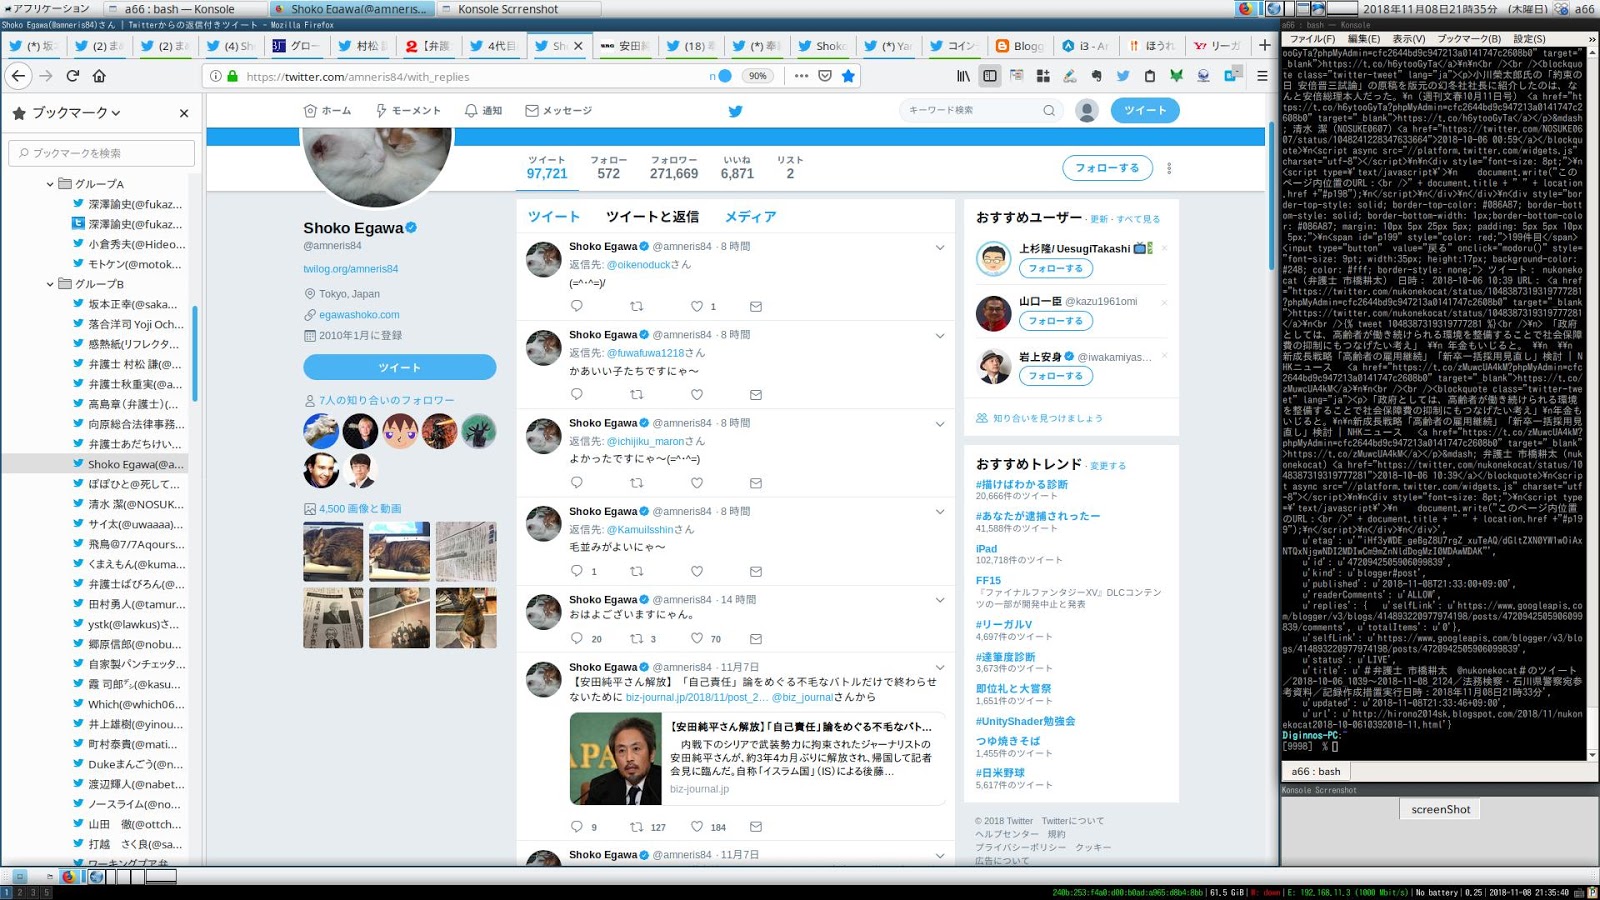Viewport: 1600px width, 900px height.
Task: Send 'かあいい子たちですにゃ〜' tweet via direct message
Action: pyautogui.click(x=756, y=395)
